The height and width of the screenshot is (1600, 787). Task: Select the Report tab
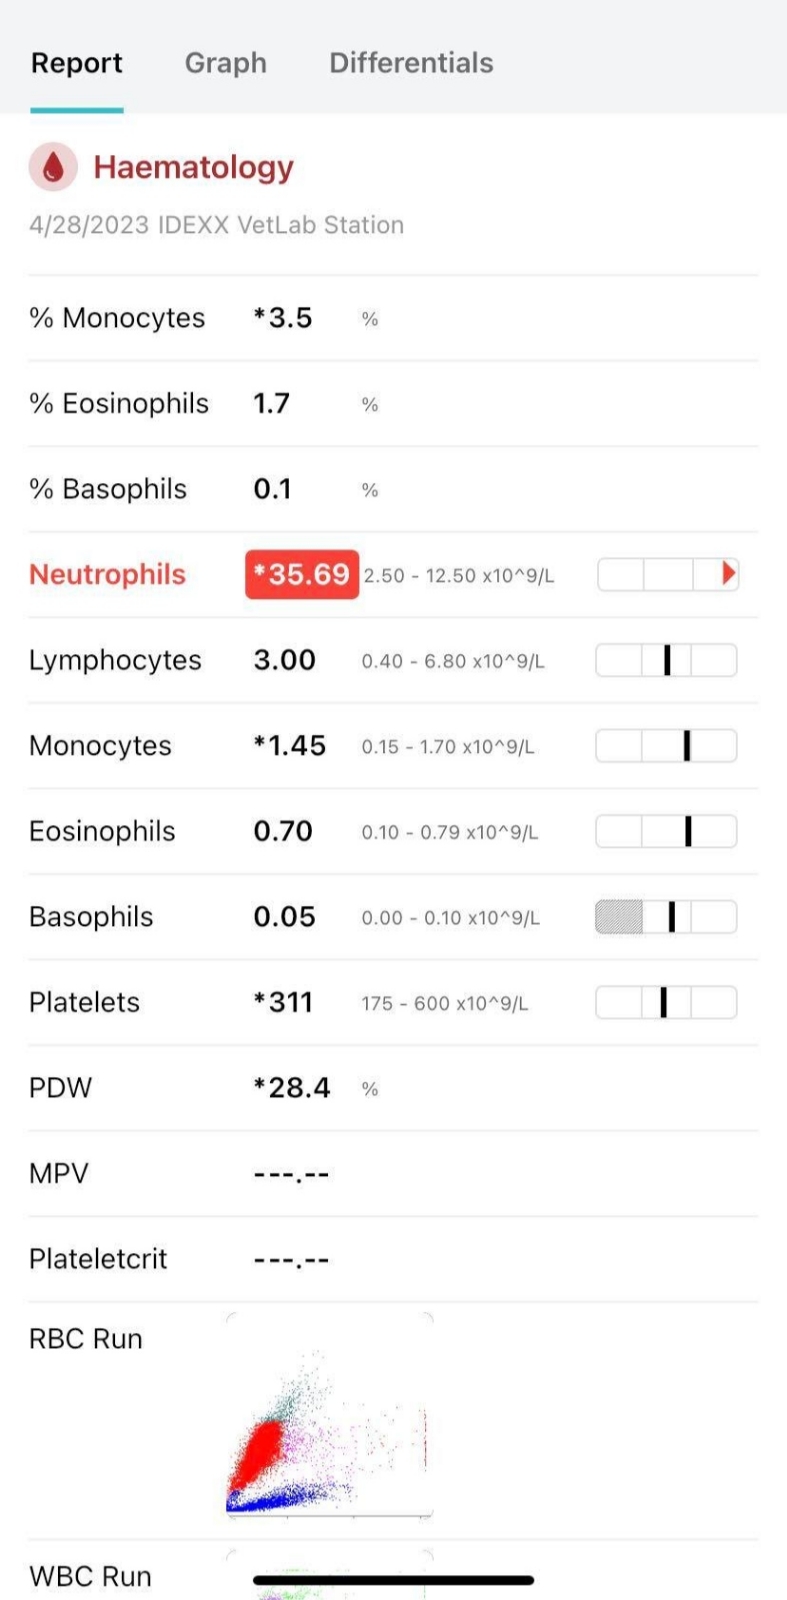77,63
